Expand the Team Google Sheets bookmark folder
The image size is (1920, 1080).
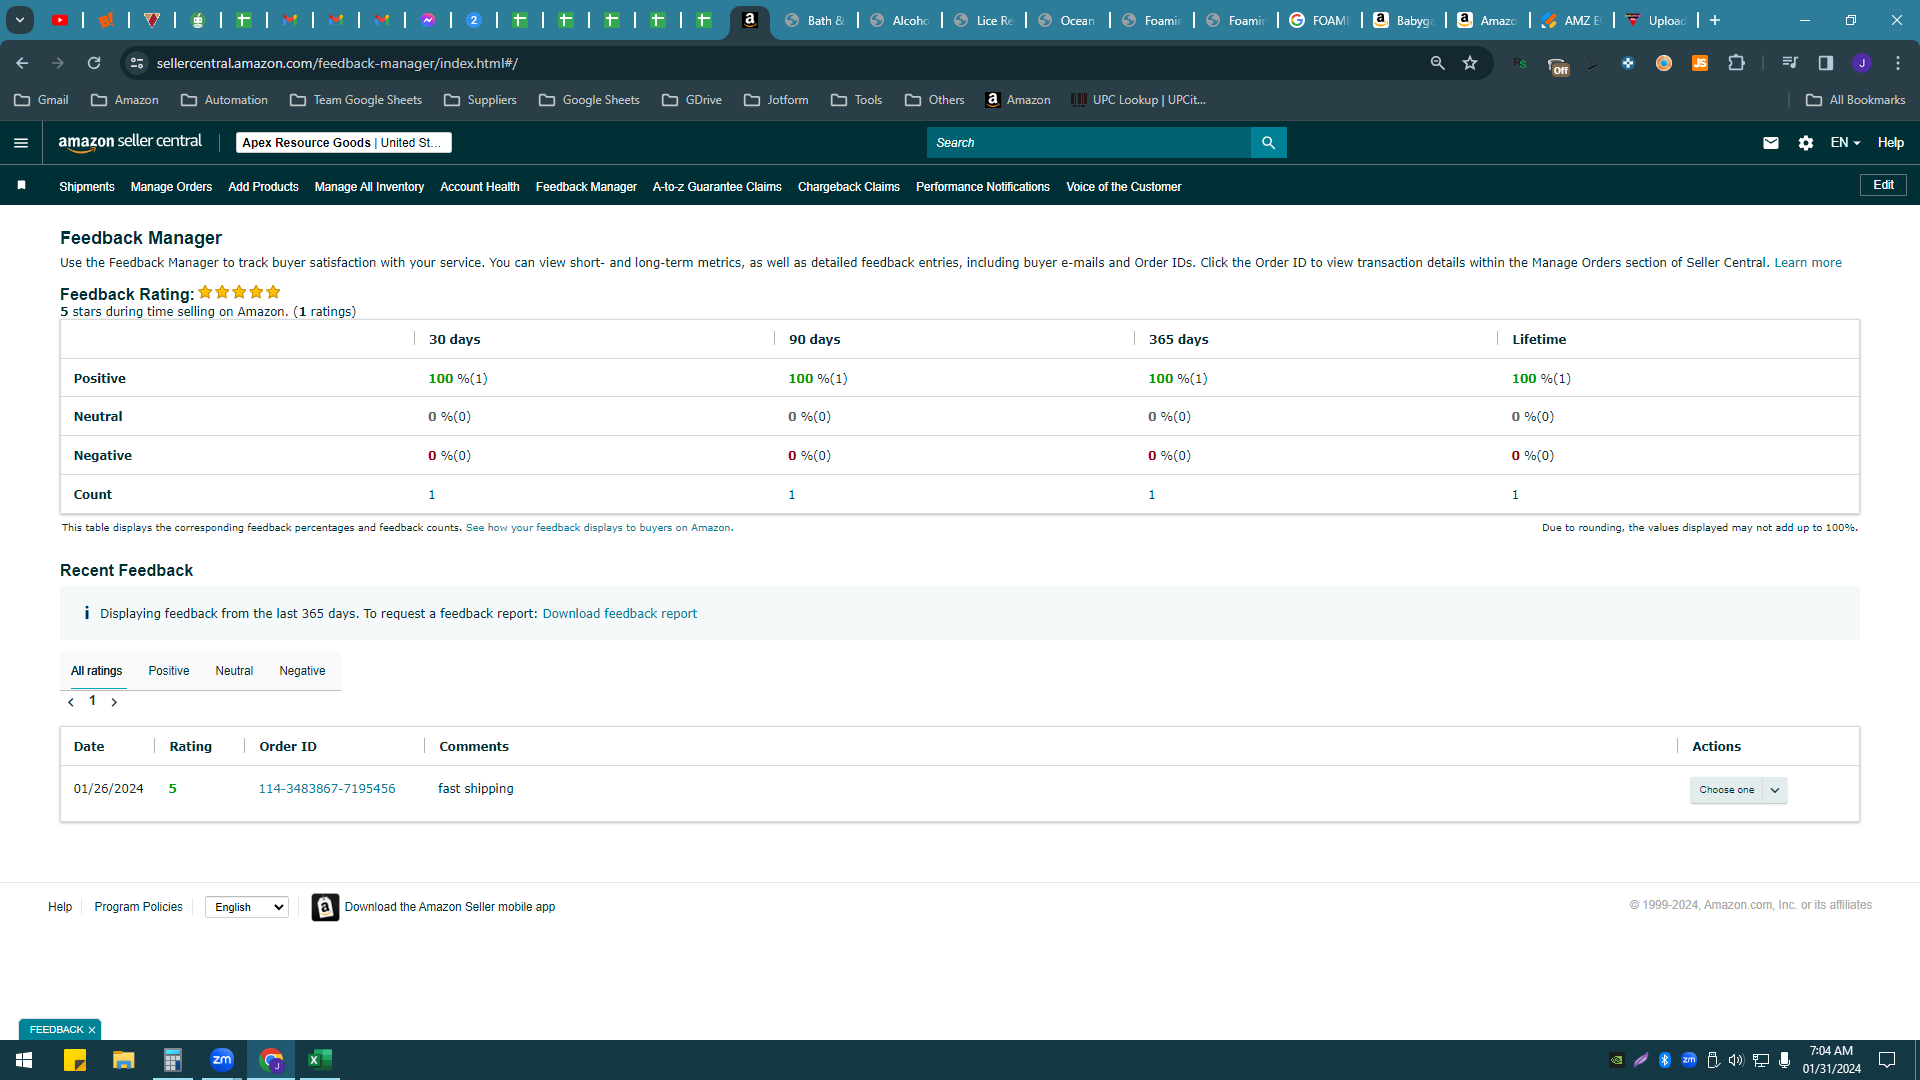click(356, 100)
